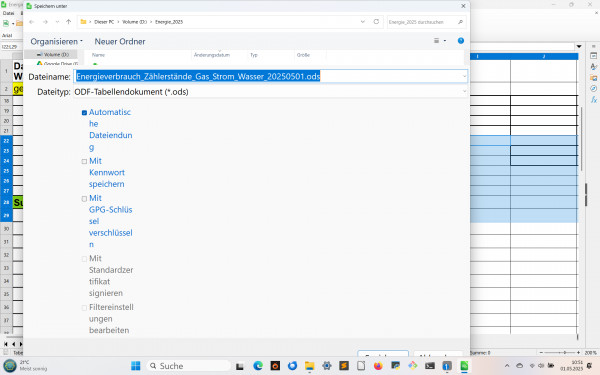Image resolution: width=600 pixels, height=375 pixels.
Task: Toggle 'Automatische Dateiendung' checkbox
Action: click(x=84, y=112)
